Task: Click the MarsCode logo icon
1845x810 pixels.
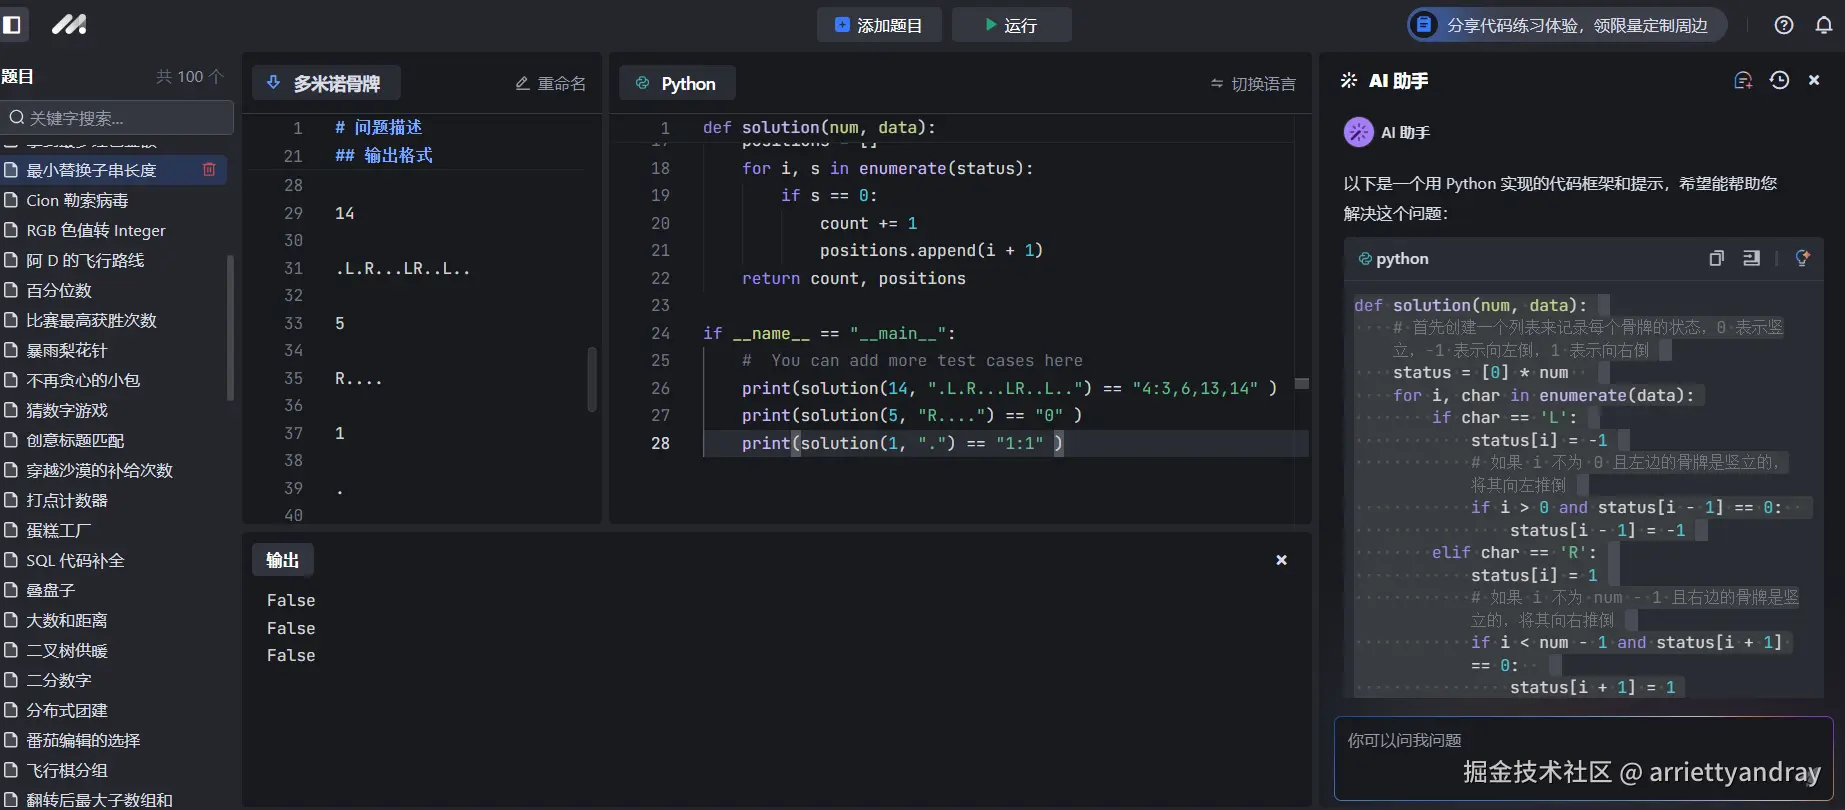Action: click(x=69, y=24)
